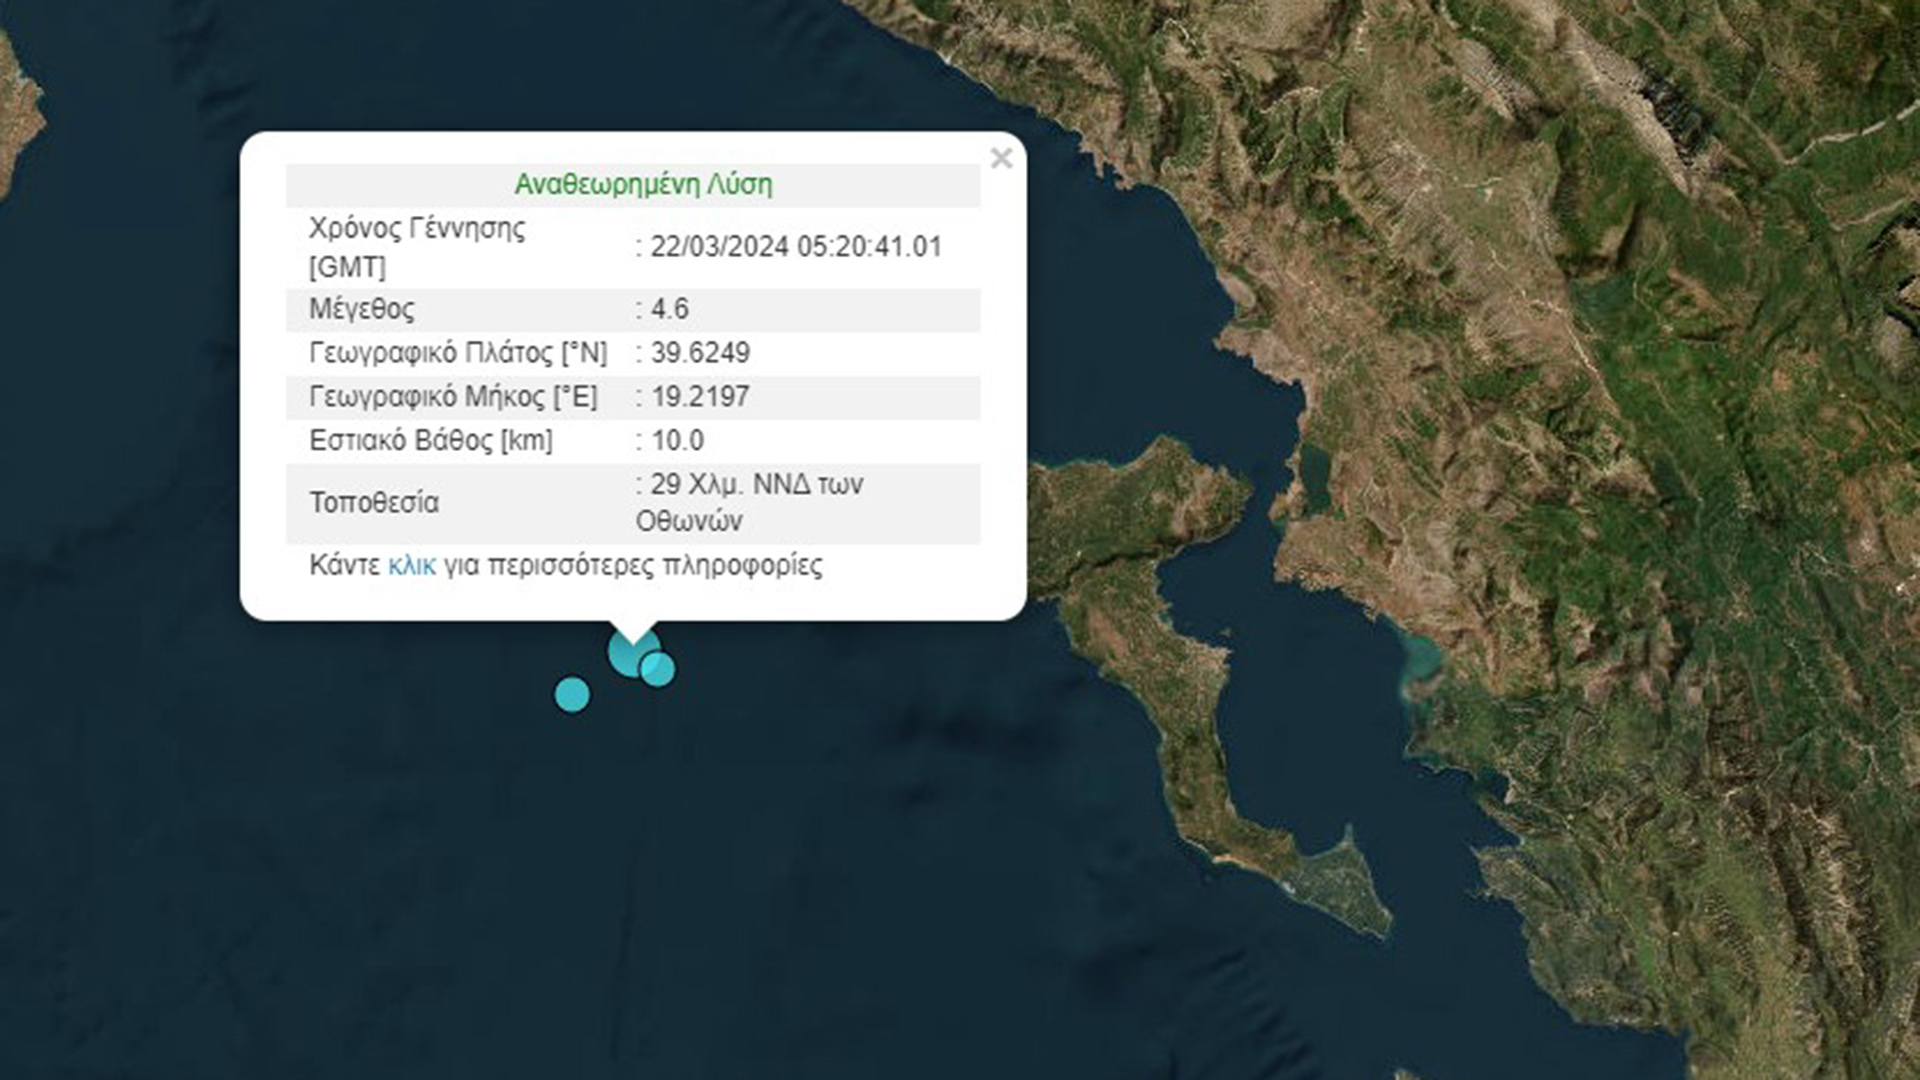Click the longitude value 19.2197
Screen dimensions: 1920x1080
(700, 397)
